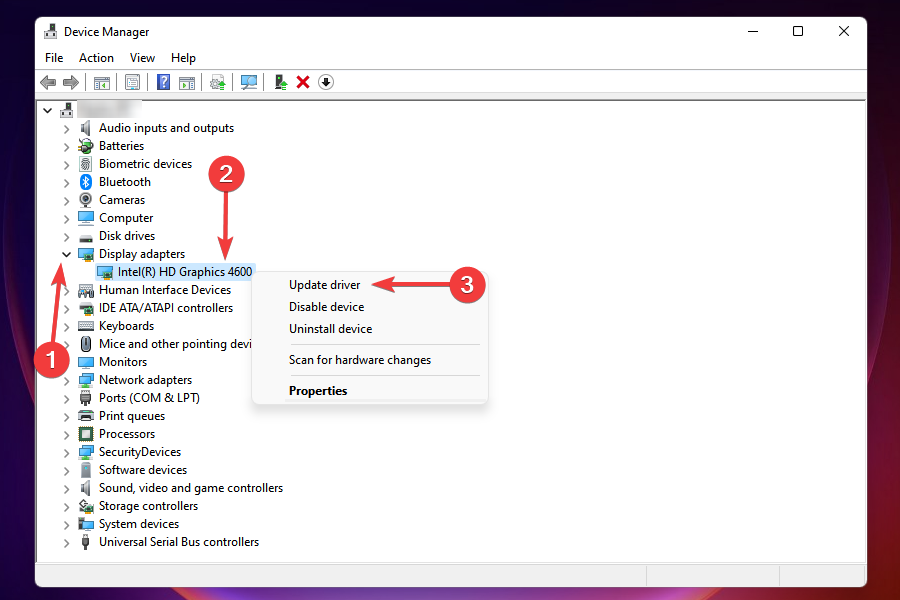This screenshot has height=600, width=900.
Task: Click the computer root node icon
Action: [x=67, y=110]
